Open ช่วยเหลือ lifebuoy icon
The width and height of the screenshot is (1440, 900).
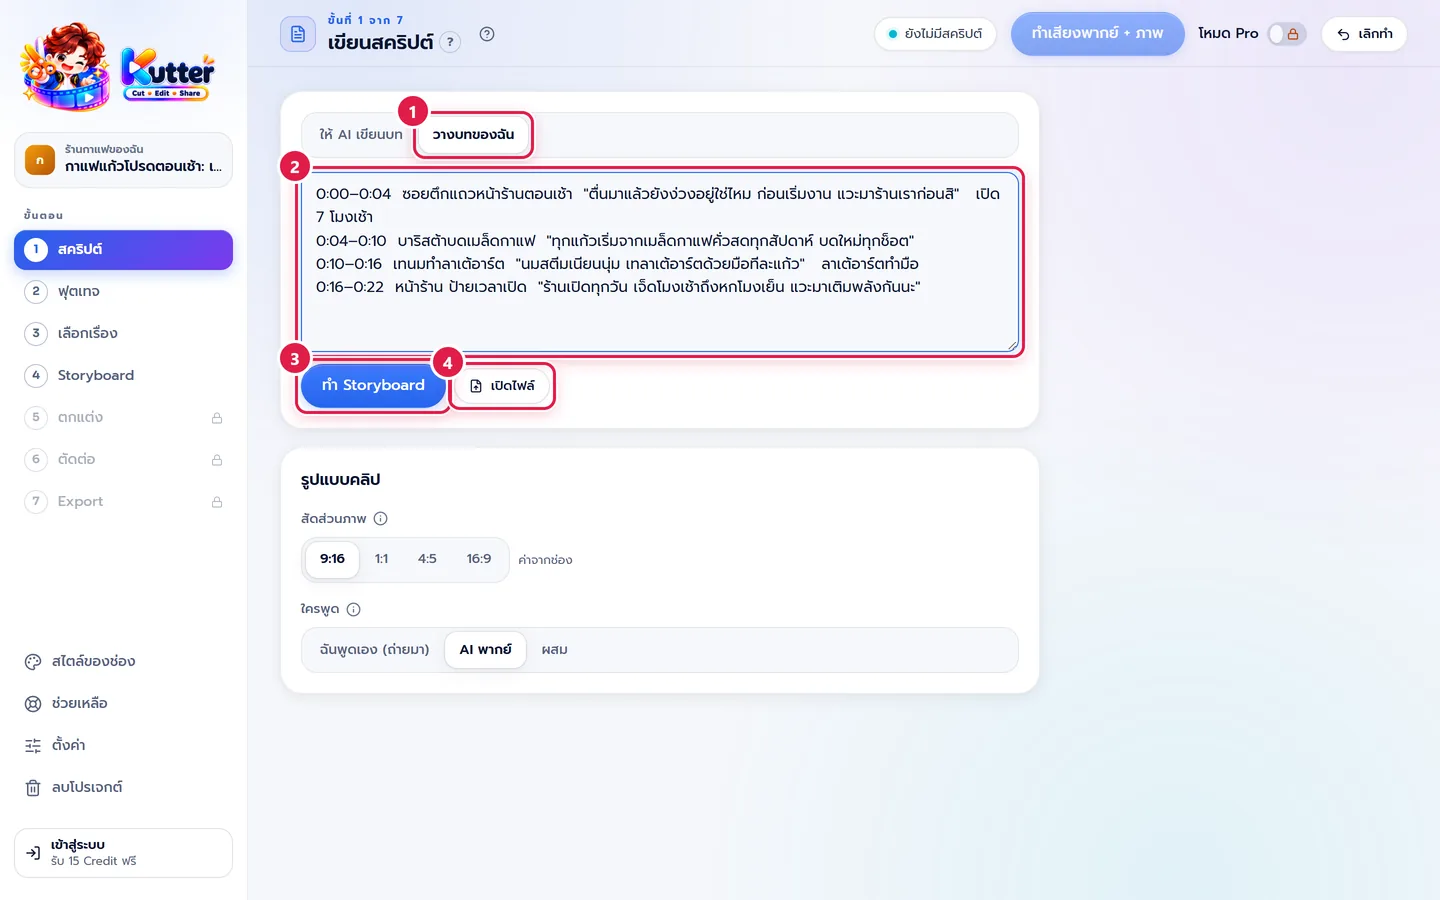[x=33, y=703]
